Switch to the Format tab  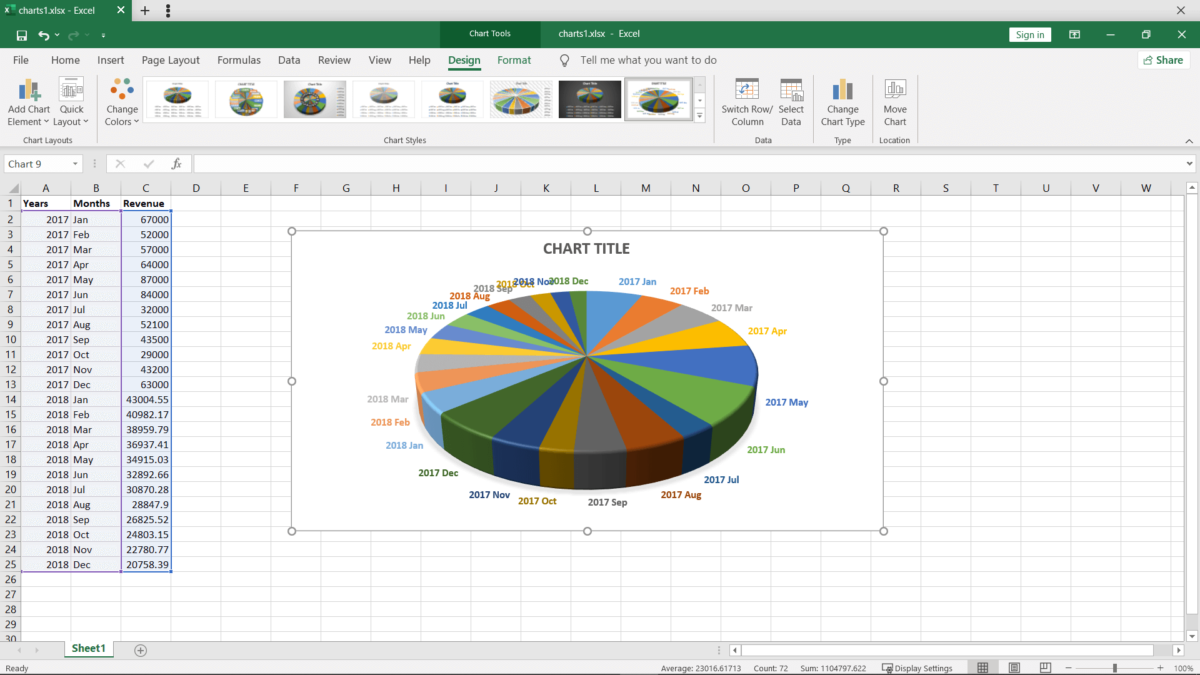point(514,60)
